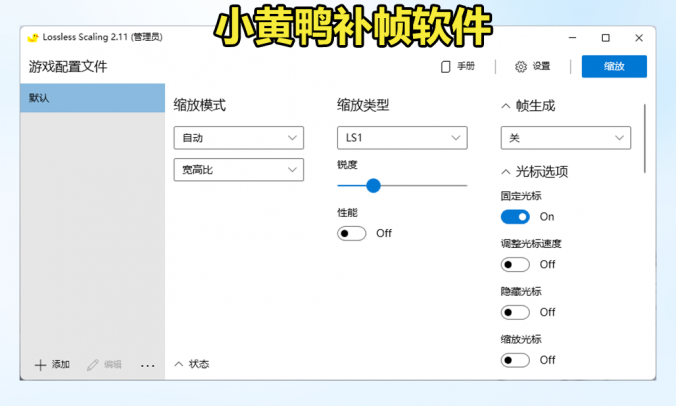This screenshot has height=406, width=676.
Task: Open the 手册 manual book icon
Action: [x=445, y=66]
